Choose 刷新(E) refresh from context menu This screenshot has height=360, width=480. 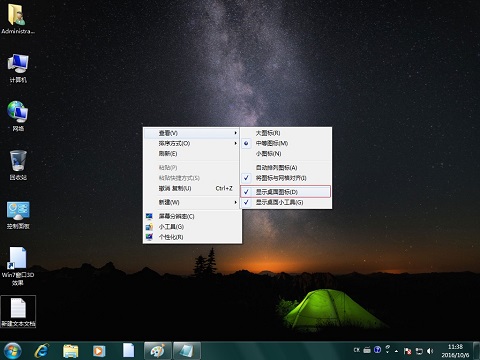pos(192,154)
